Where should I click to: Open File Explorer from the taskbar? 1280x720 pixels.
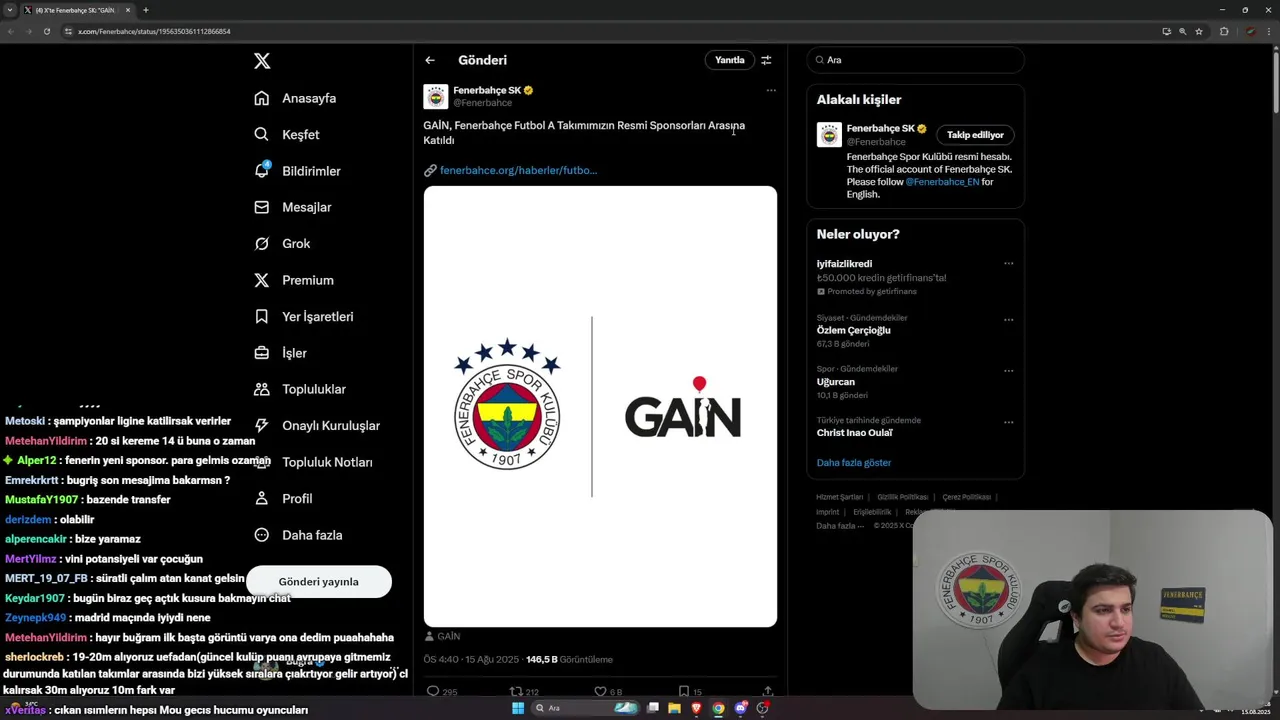(674, 708)
